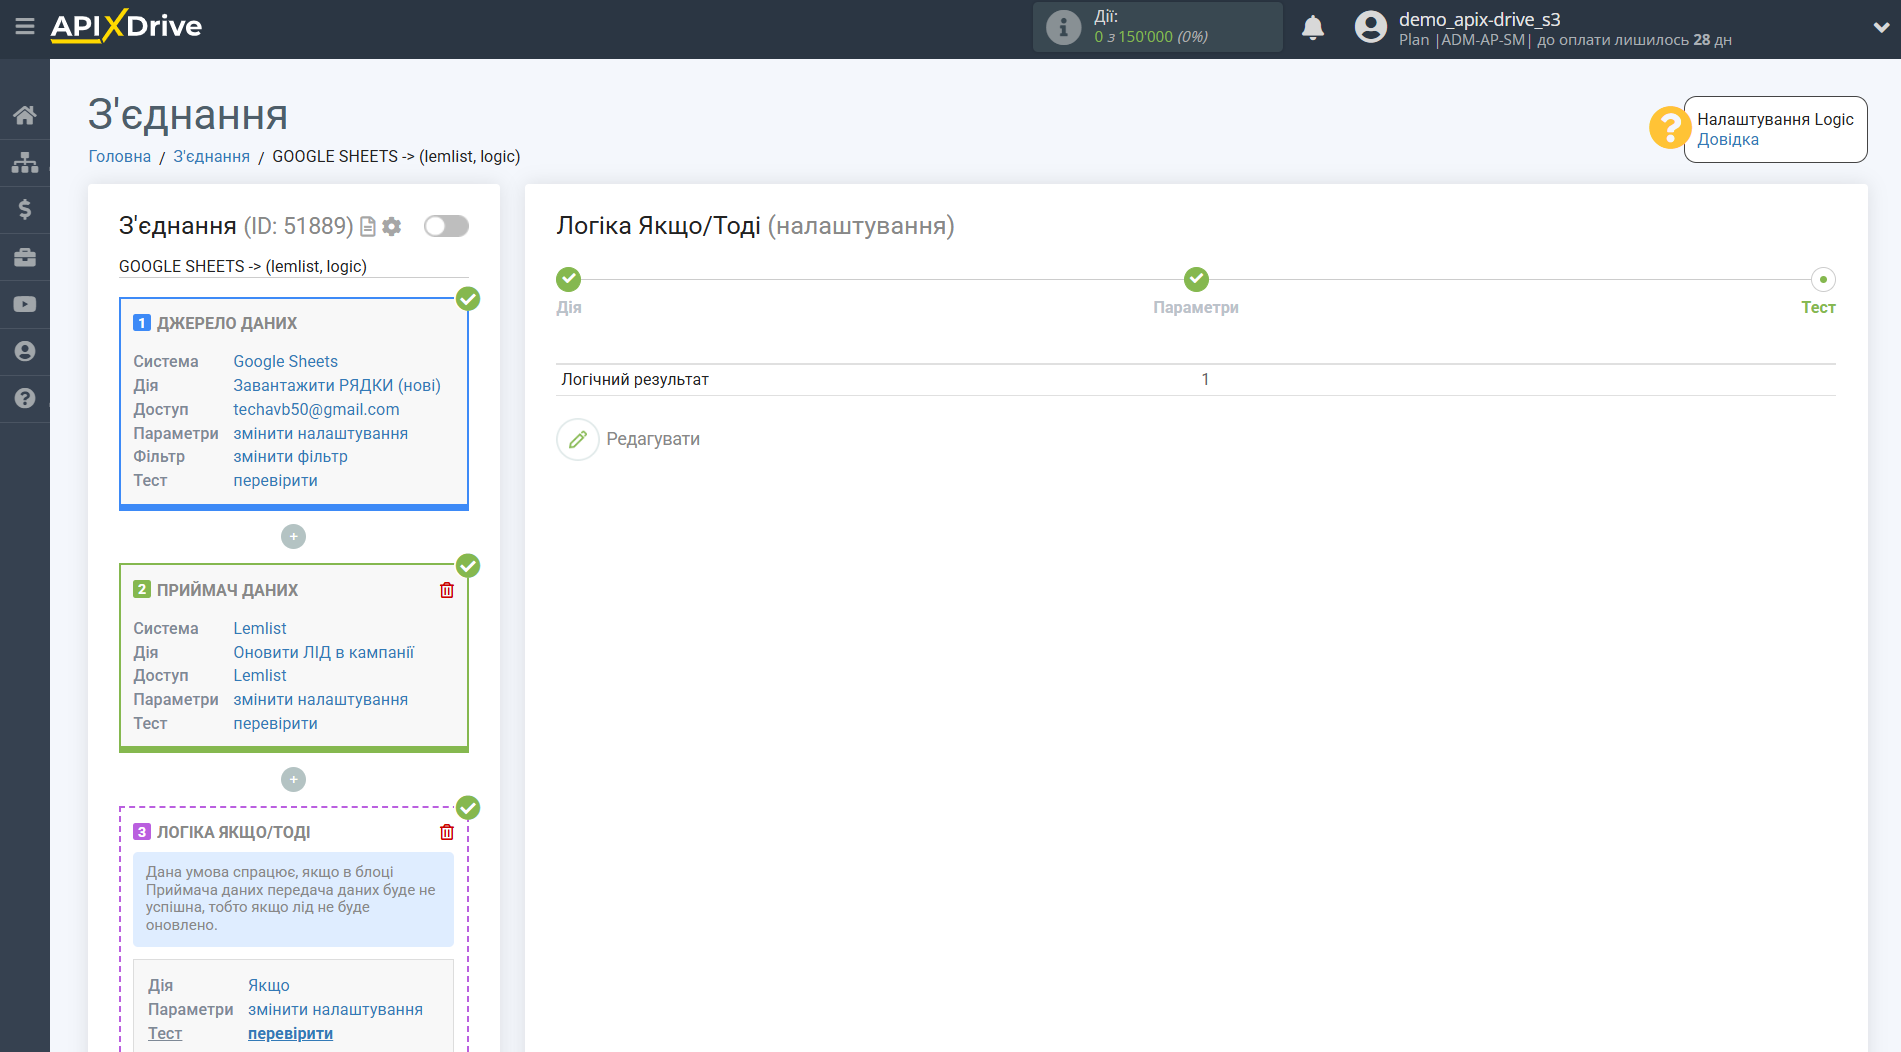Screen dimensions: 1901x1052
Task: Click the data source green check status
Action: [468, 299]
